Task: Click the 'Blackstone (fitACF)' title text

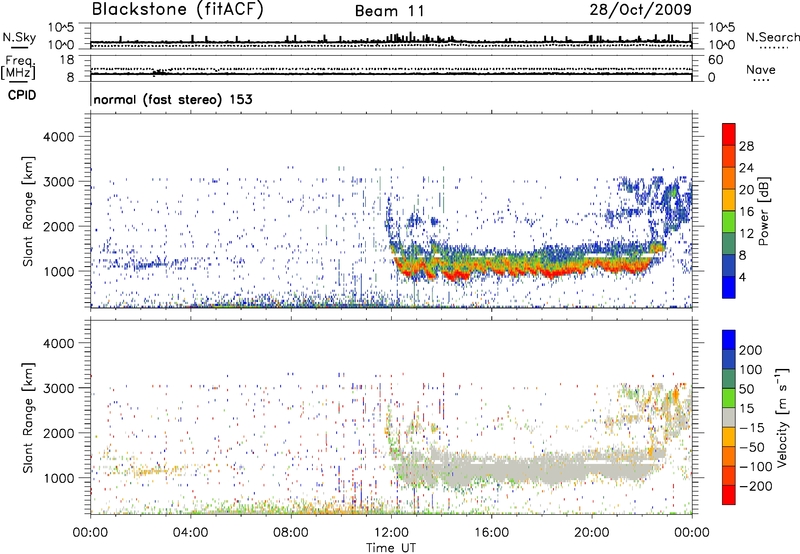Action: 177,9
